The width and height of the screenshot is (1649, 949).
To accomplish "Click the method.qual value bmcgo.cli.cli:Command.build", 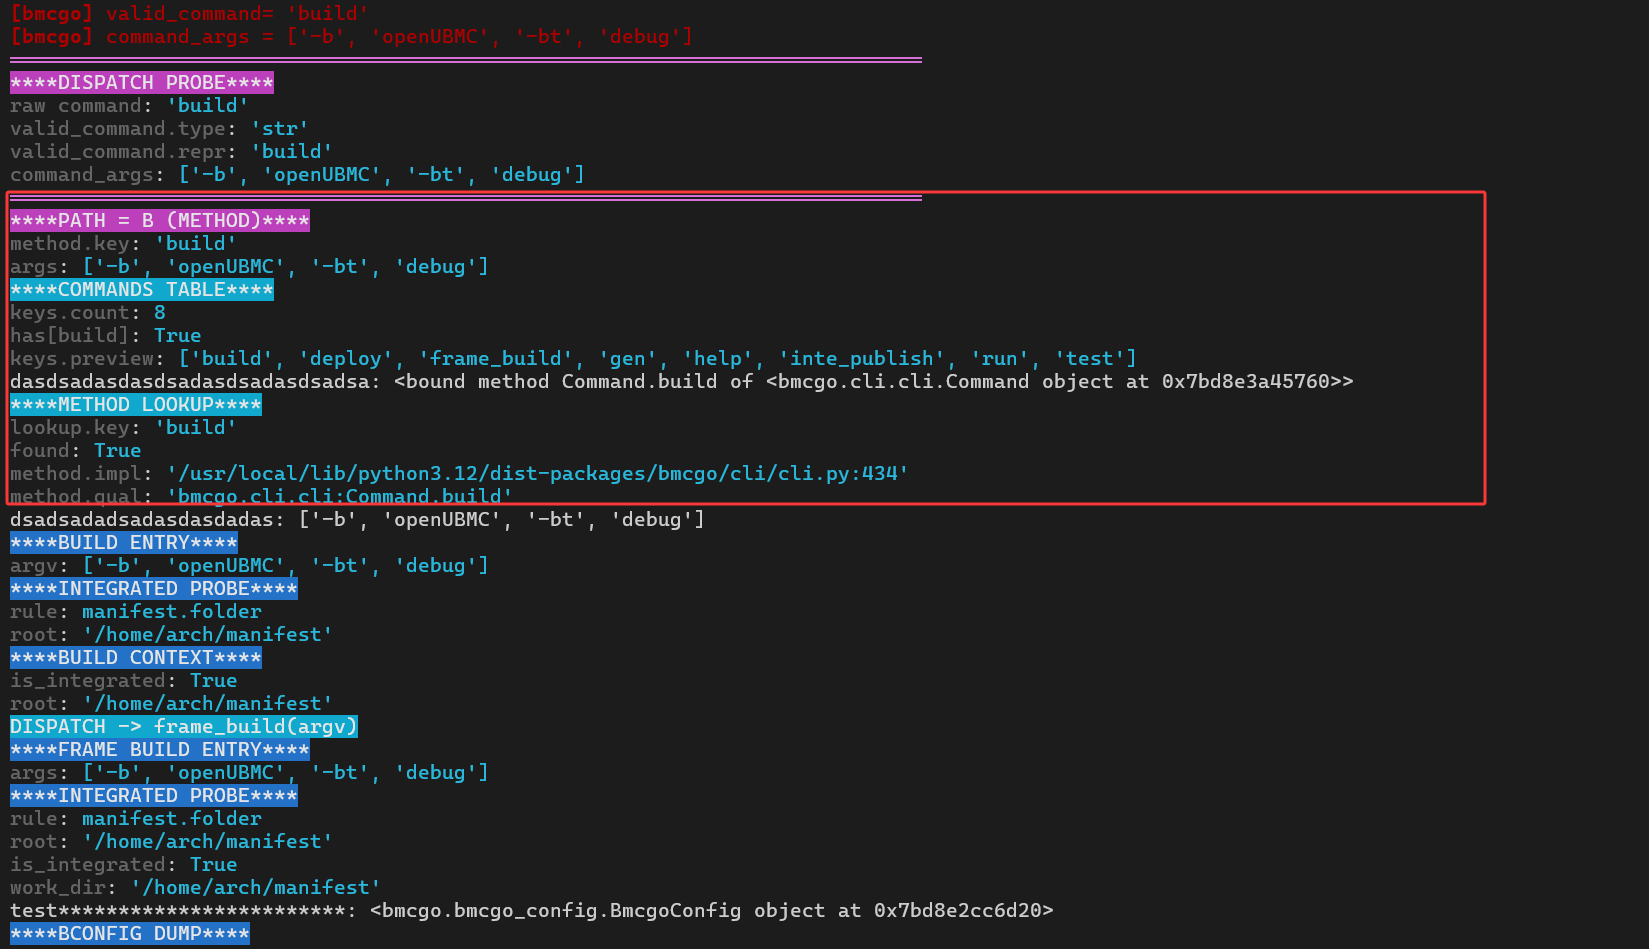I will click(339, 496).
